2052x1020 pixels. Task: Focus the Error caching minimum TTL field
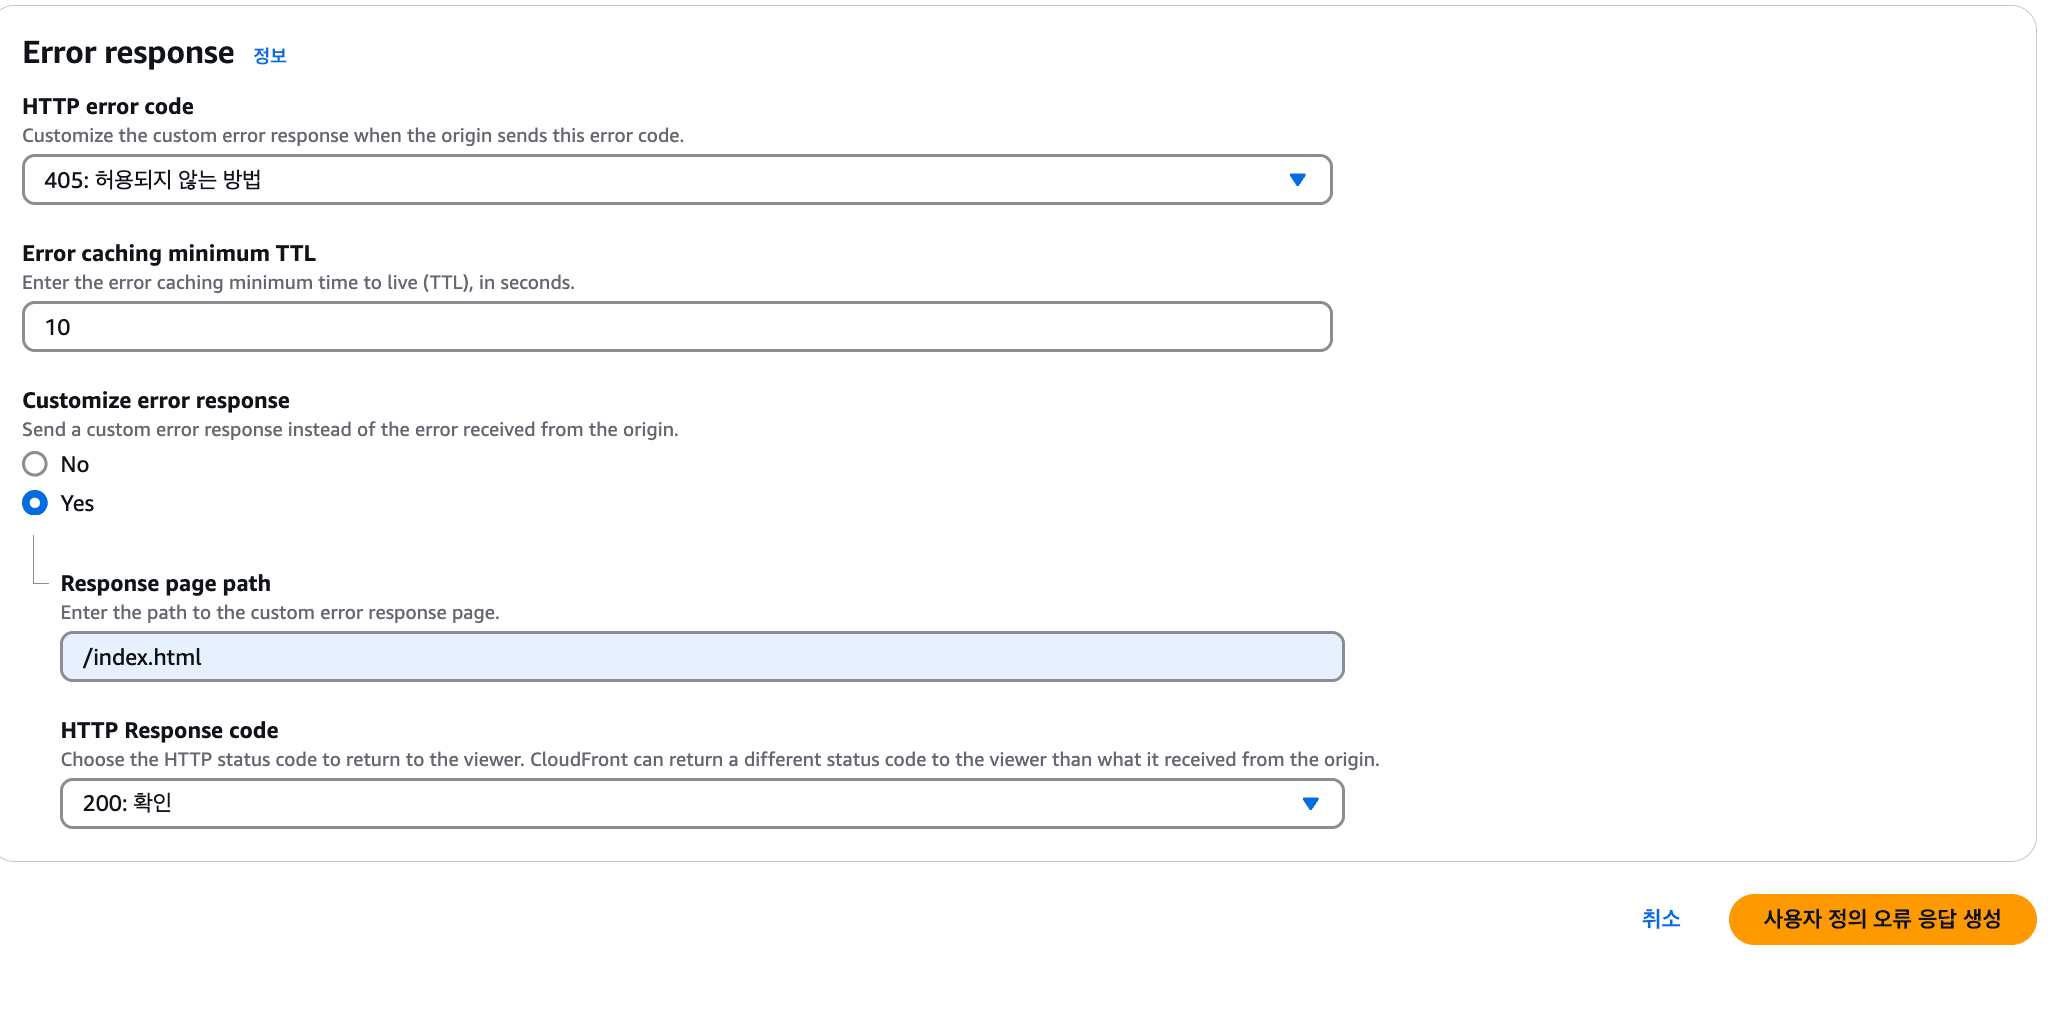tap(676, 327)
